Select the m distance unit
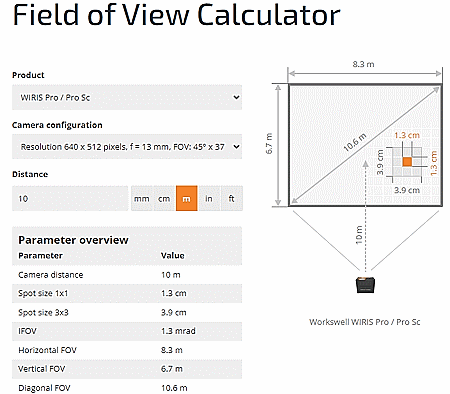This screenshot has width=450, height=394. coord(186,199)
